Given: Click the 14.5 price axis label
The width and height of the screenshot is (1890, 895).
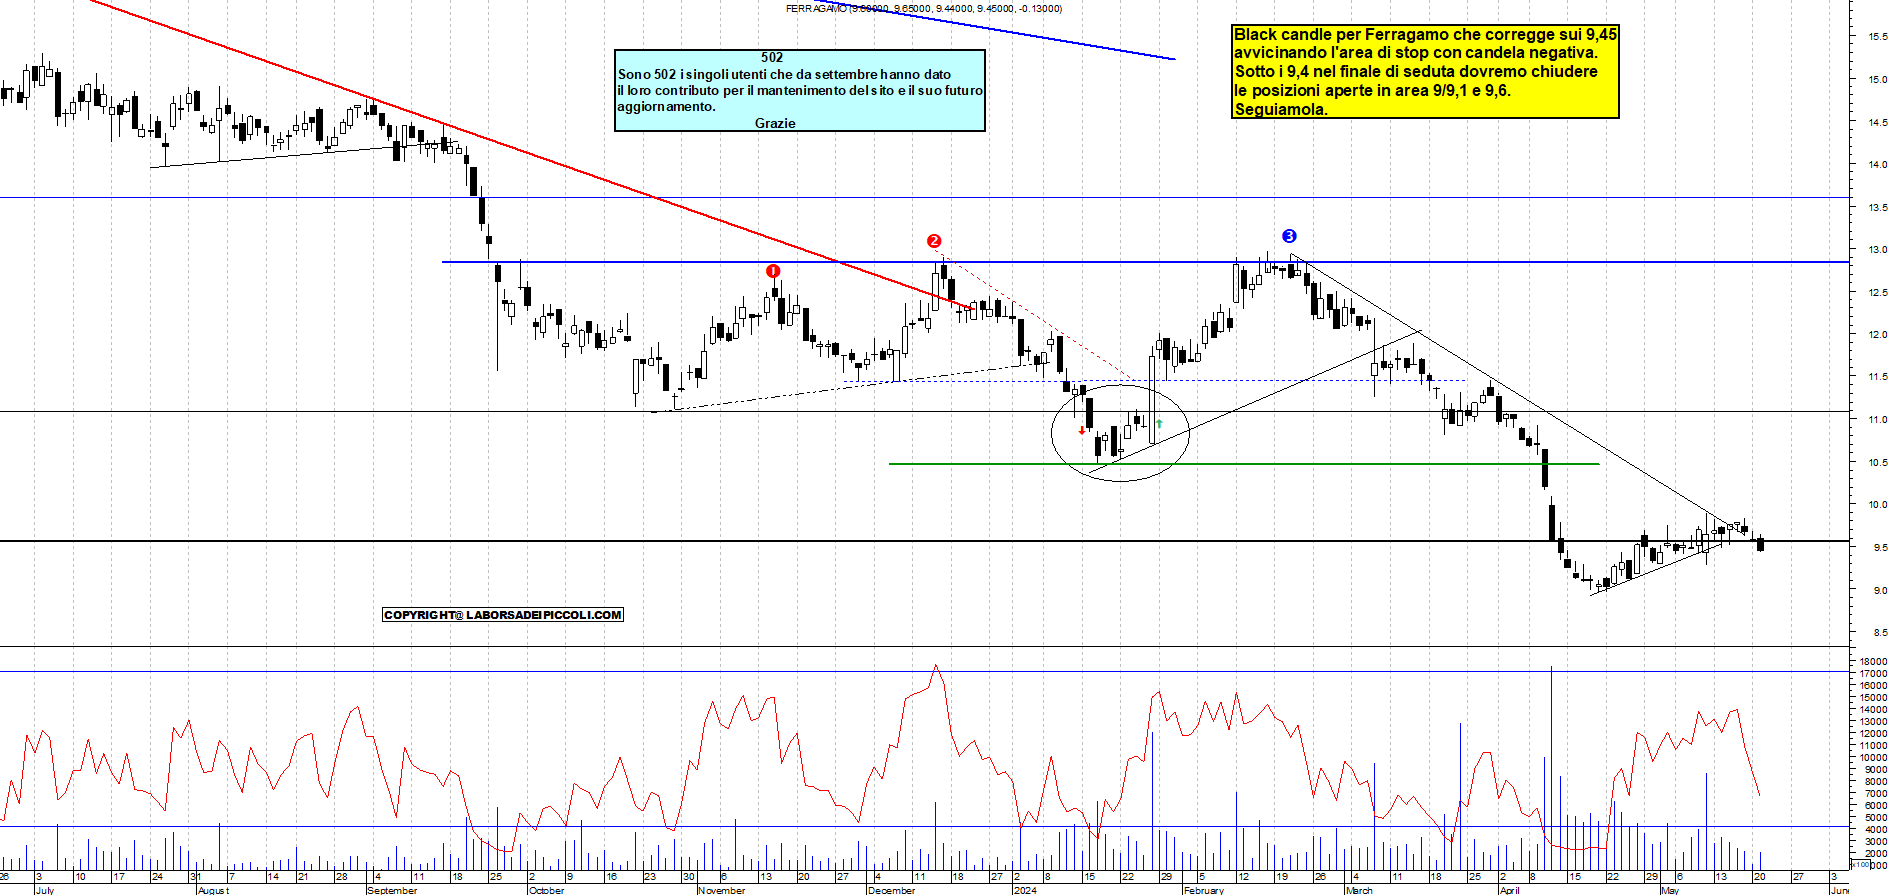Looking at the screenshot, I should click(x=1877, y=123).
